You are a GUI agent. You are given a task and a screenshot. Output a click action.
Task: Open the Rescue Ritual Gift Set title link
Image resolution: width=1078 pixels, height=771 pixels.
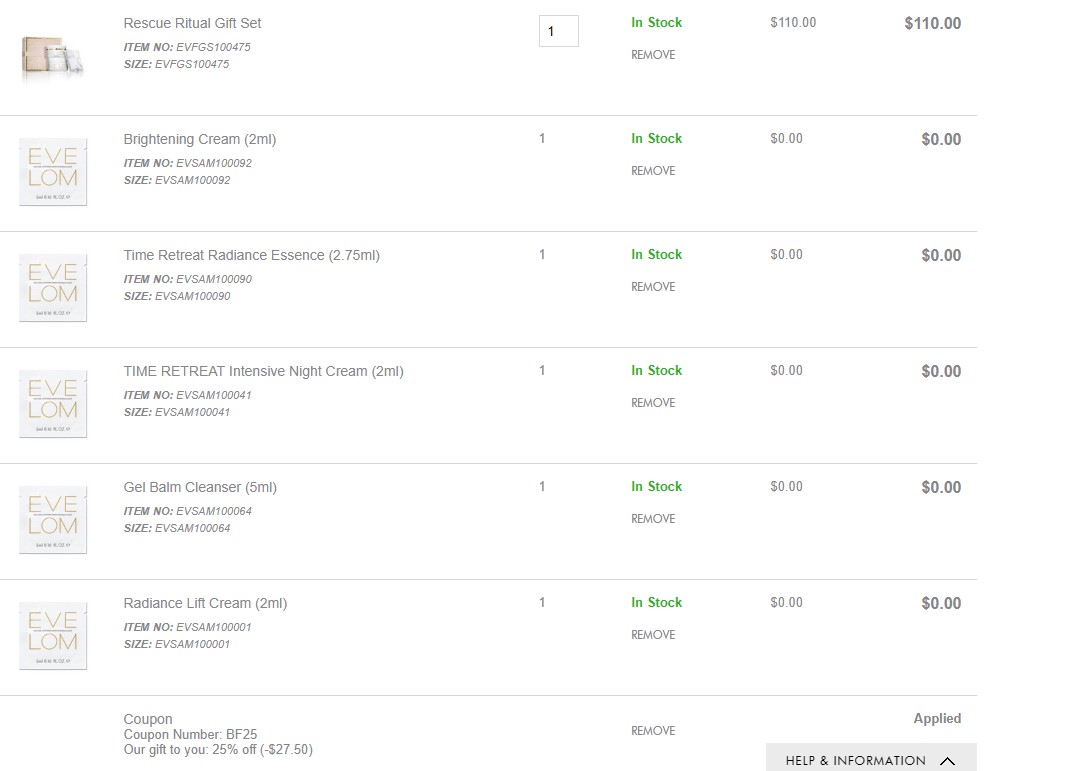coord(192,23)
